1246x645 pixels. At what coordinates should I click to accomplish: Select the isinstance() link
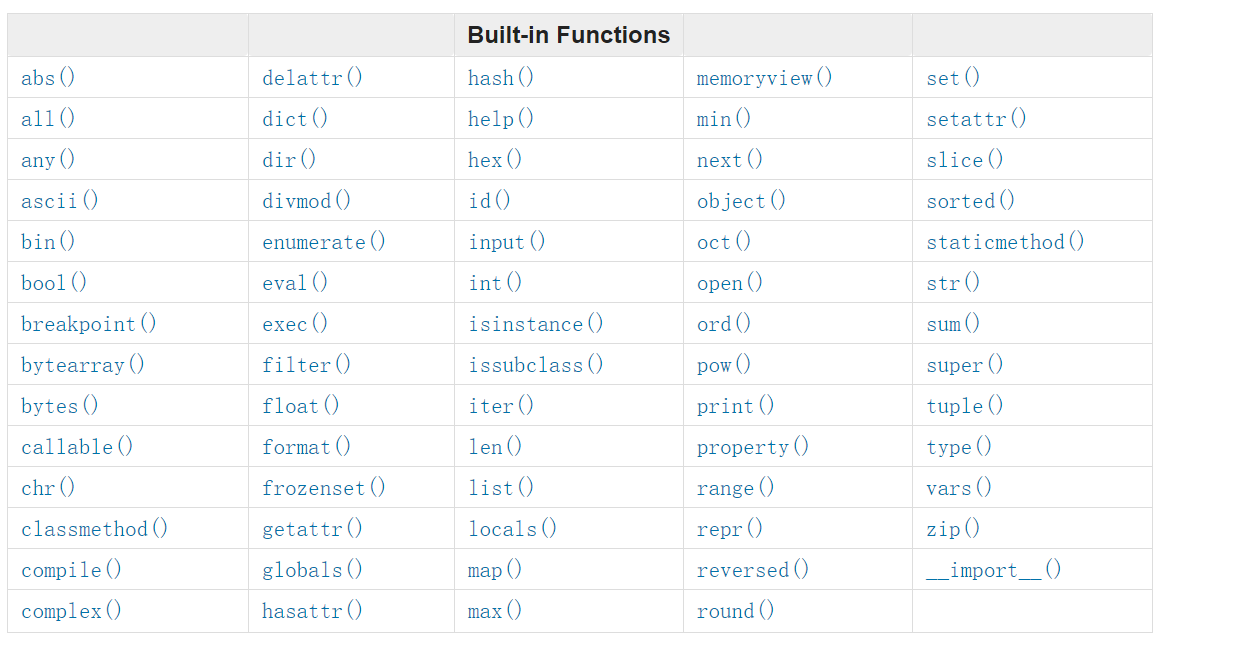(x=536, y=324)
